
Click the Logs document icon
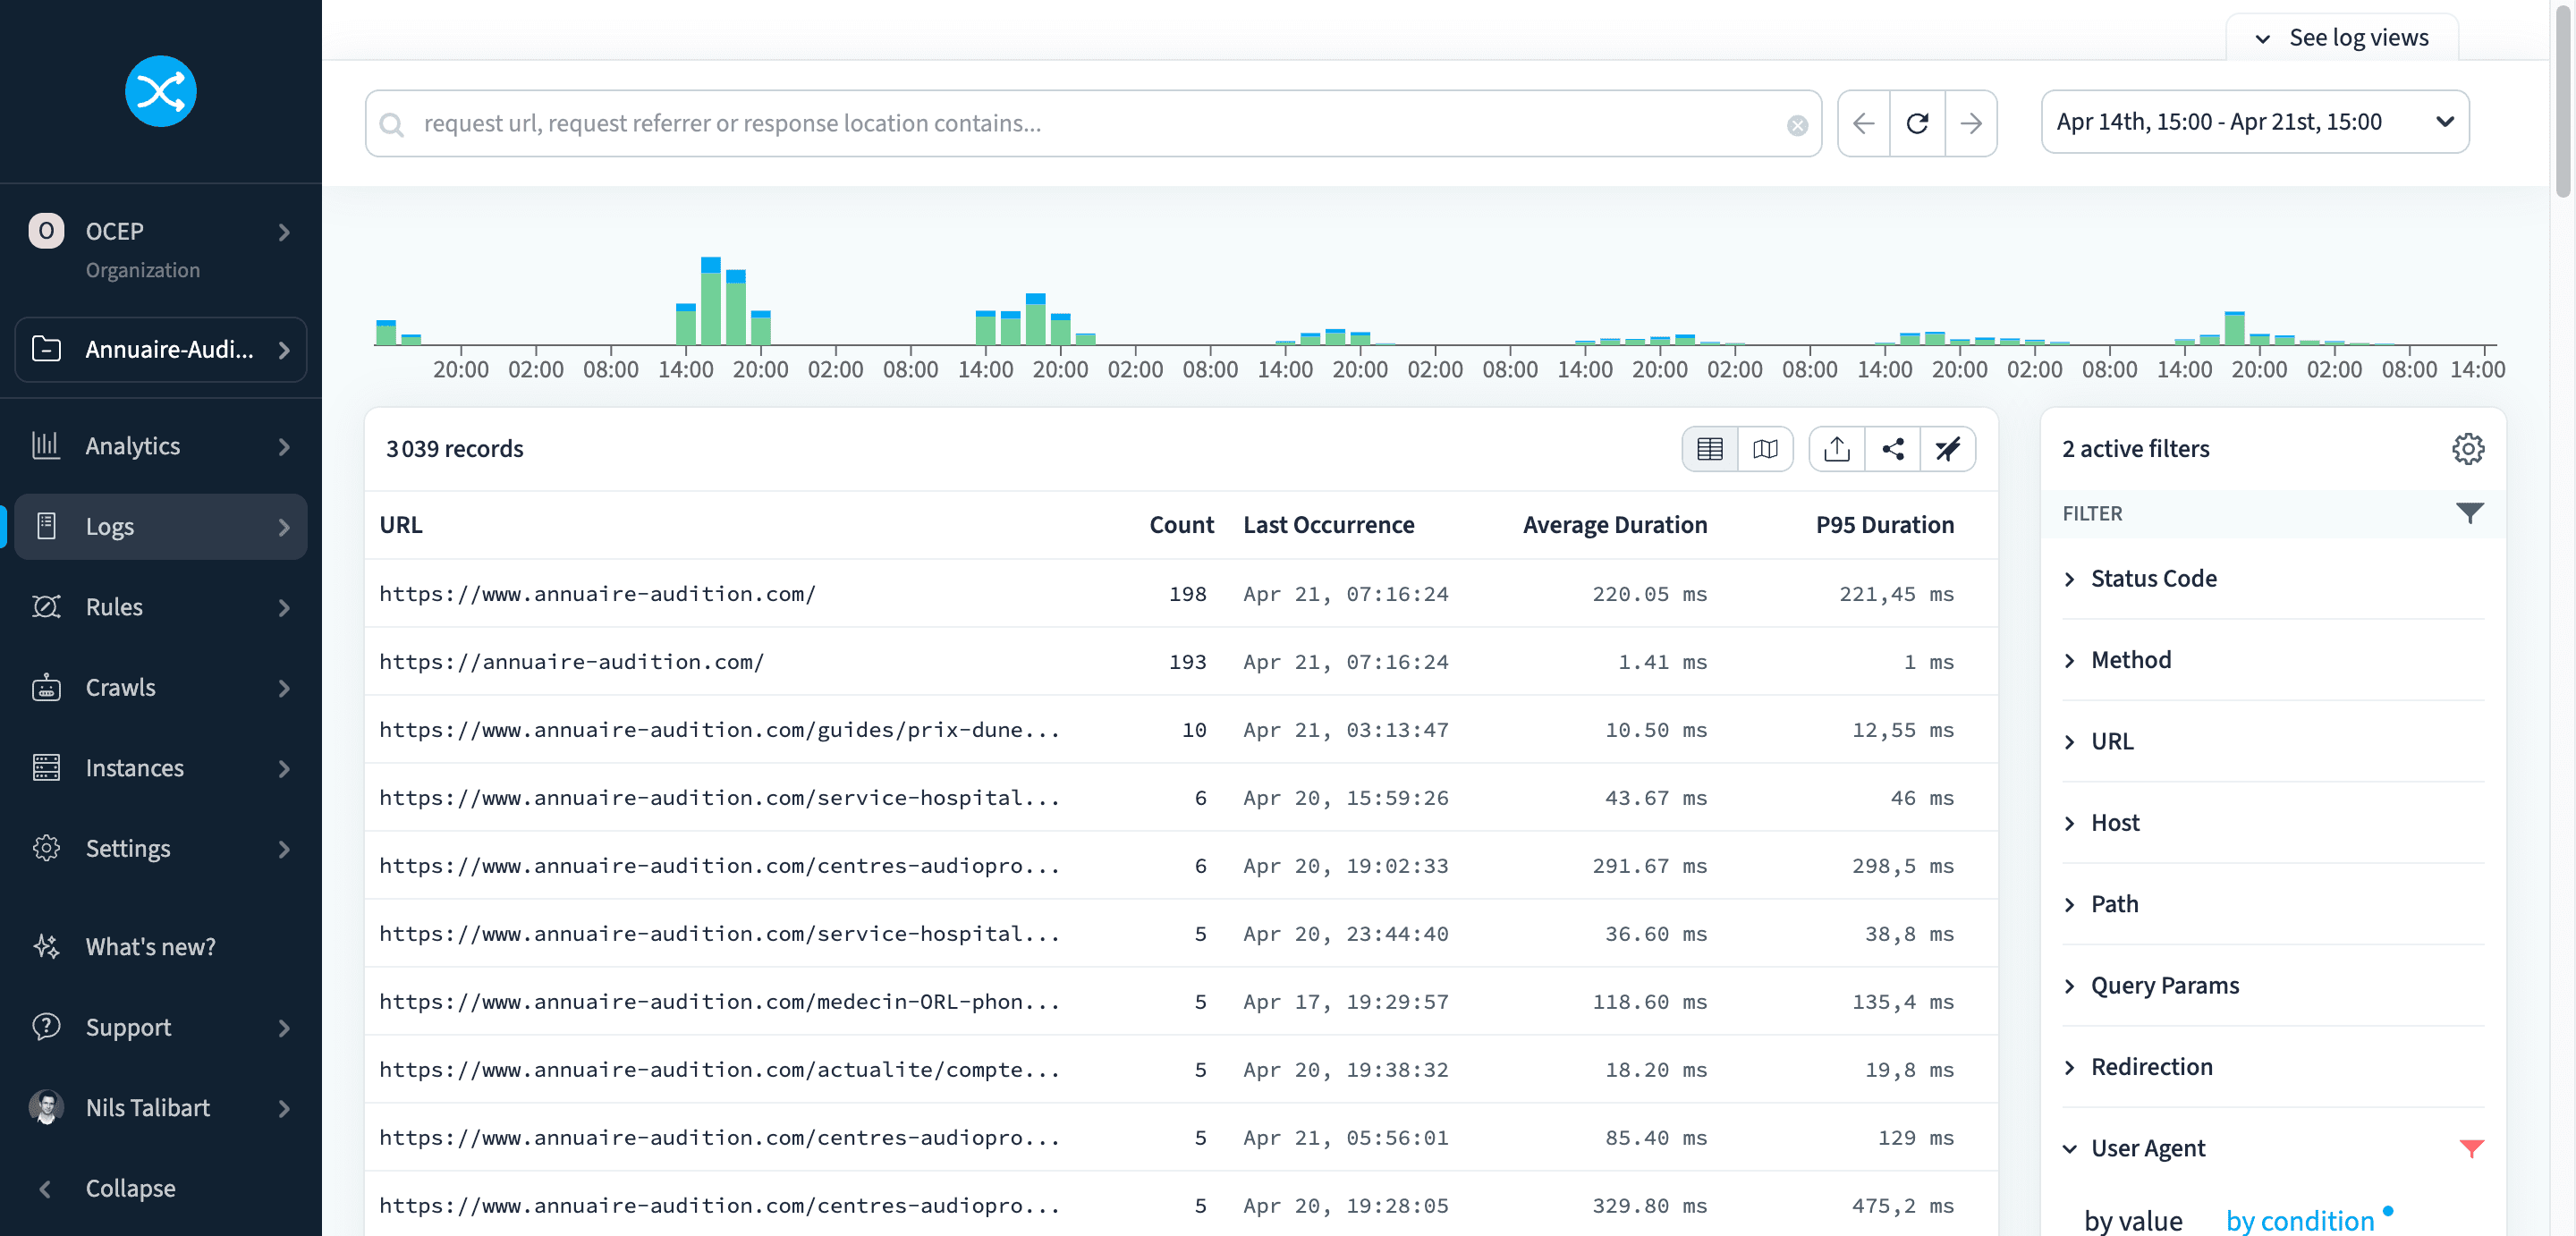[46, 526]
